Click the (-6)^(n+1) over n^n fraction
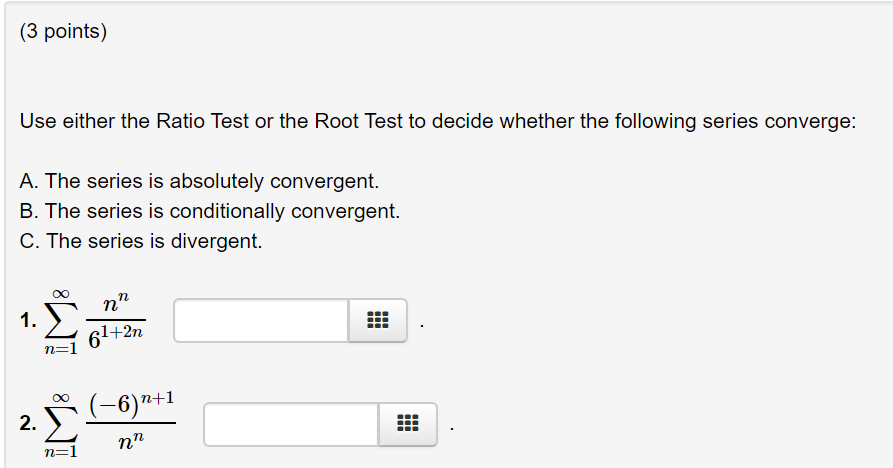This screenshot has height=468, width=893. click(131, 422)
